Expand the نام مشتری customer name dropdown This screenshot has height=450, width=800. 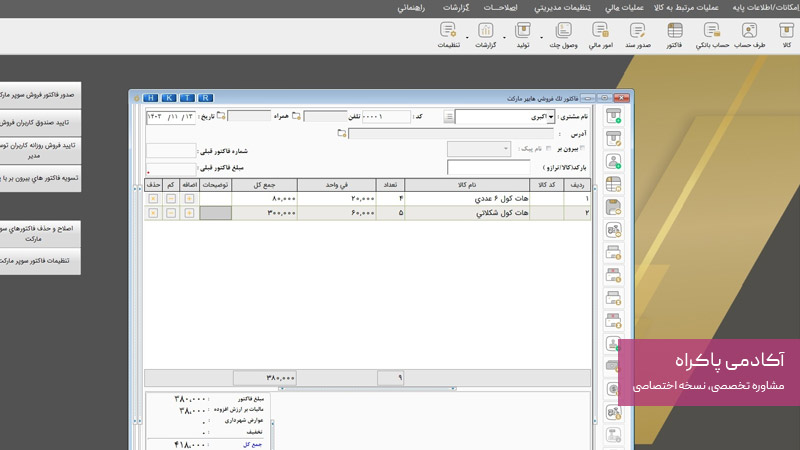tap(551, 117)
